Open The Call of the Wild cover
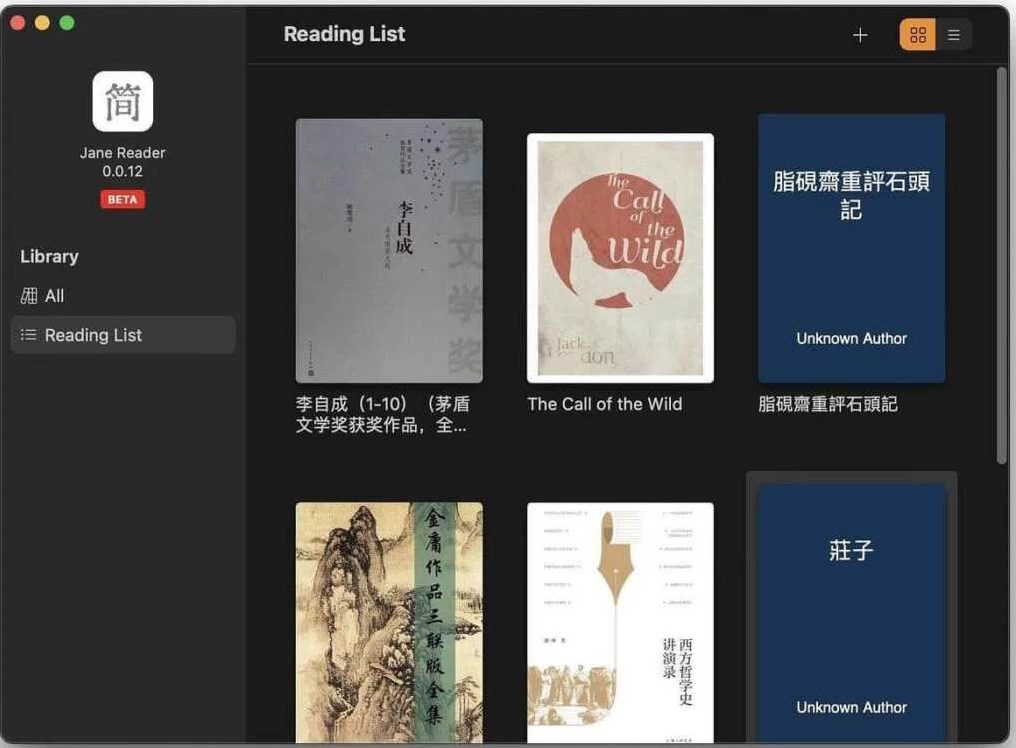The image size is (1016, 748). click(x=620, y=258)
